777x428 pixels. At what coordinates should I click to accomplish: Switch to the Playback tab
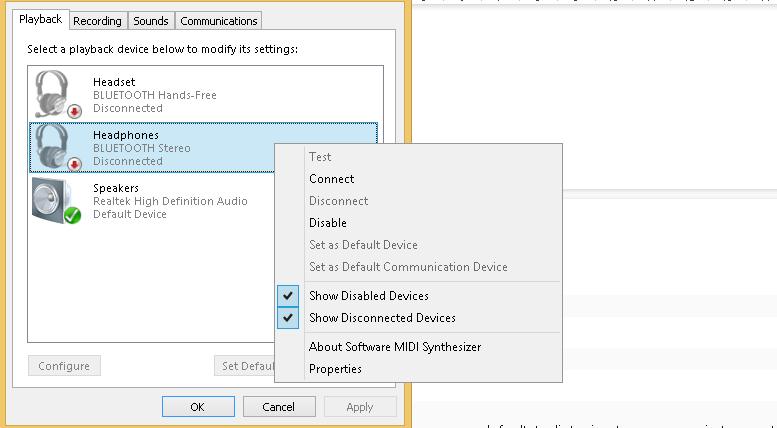coord(41,19)
